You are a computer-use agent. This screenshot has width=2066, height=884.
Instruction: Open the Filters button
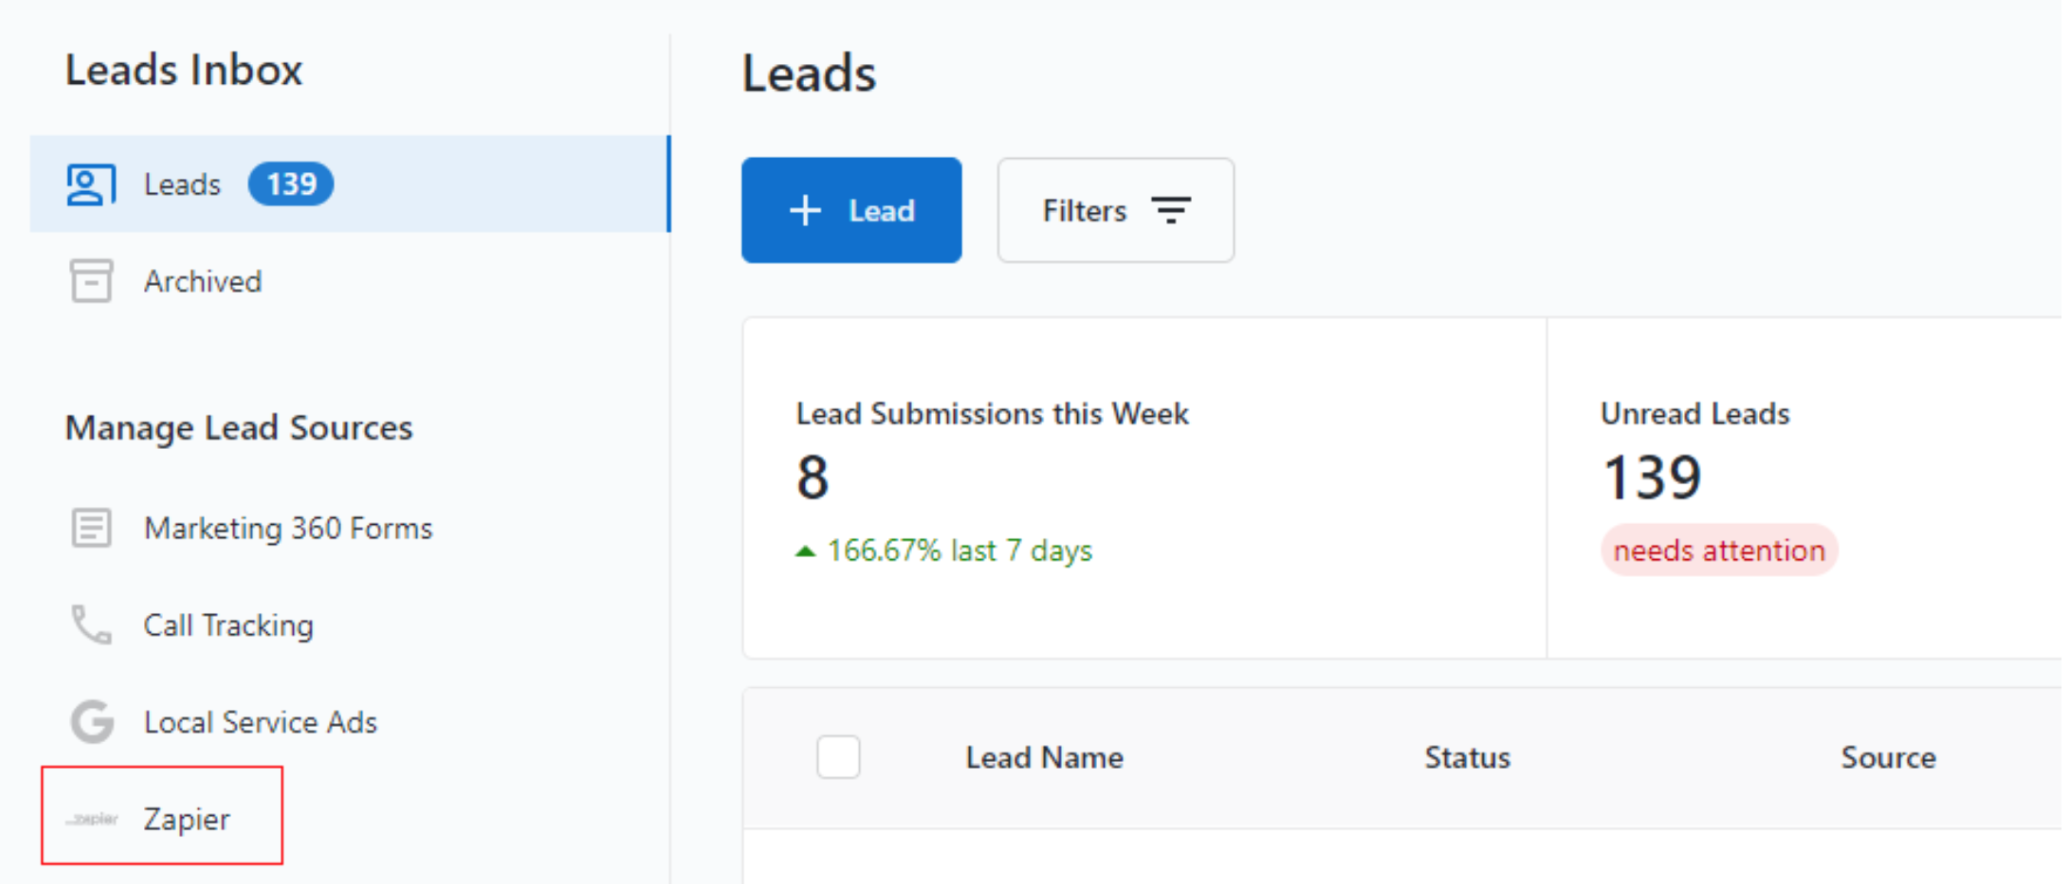point(1116,210)
